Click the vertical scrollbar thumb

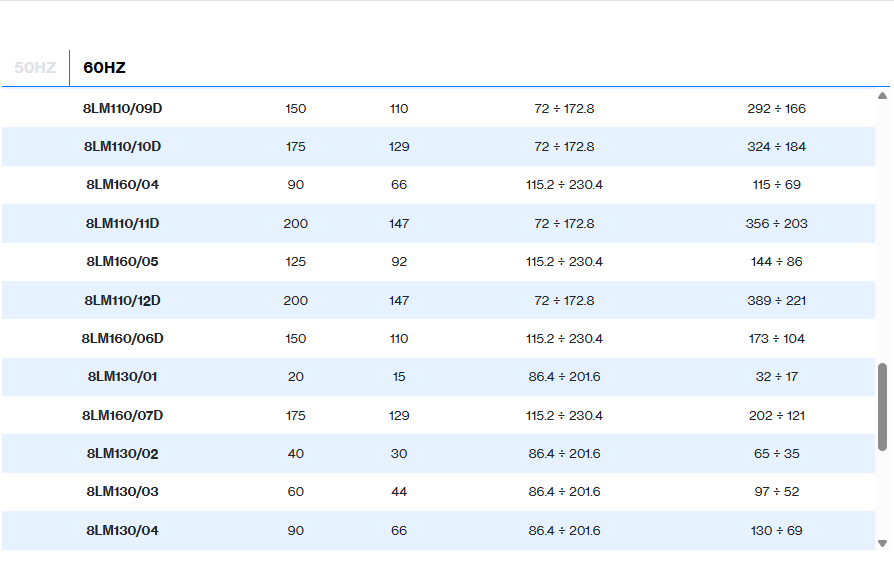click(x=882, y=407)
